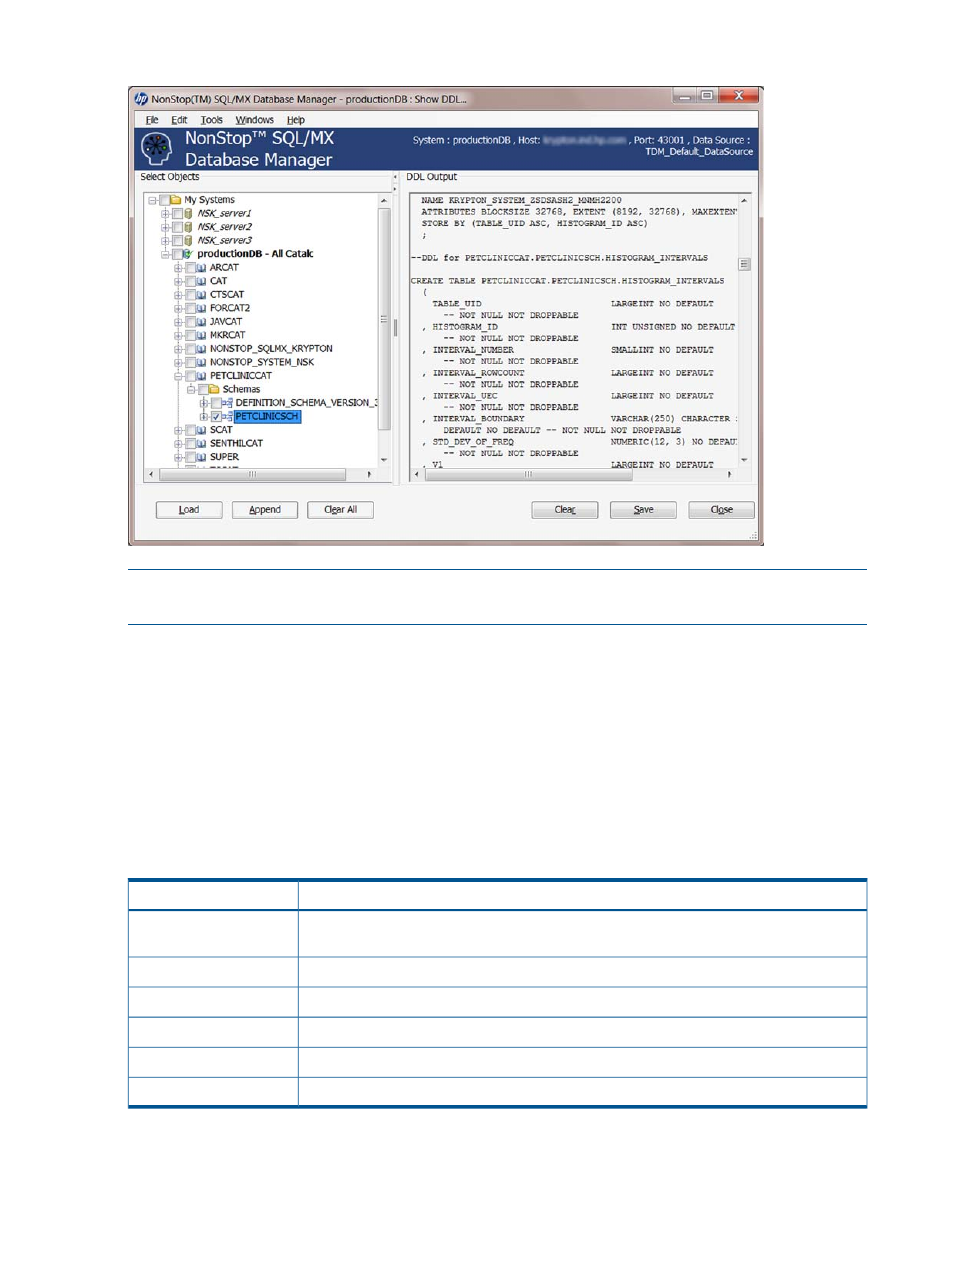This screenshot has height=1270, width=954.
Task: Check the PETCLINICCAT checkbox
Action: point(190,376)
